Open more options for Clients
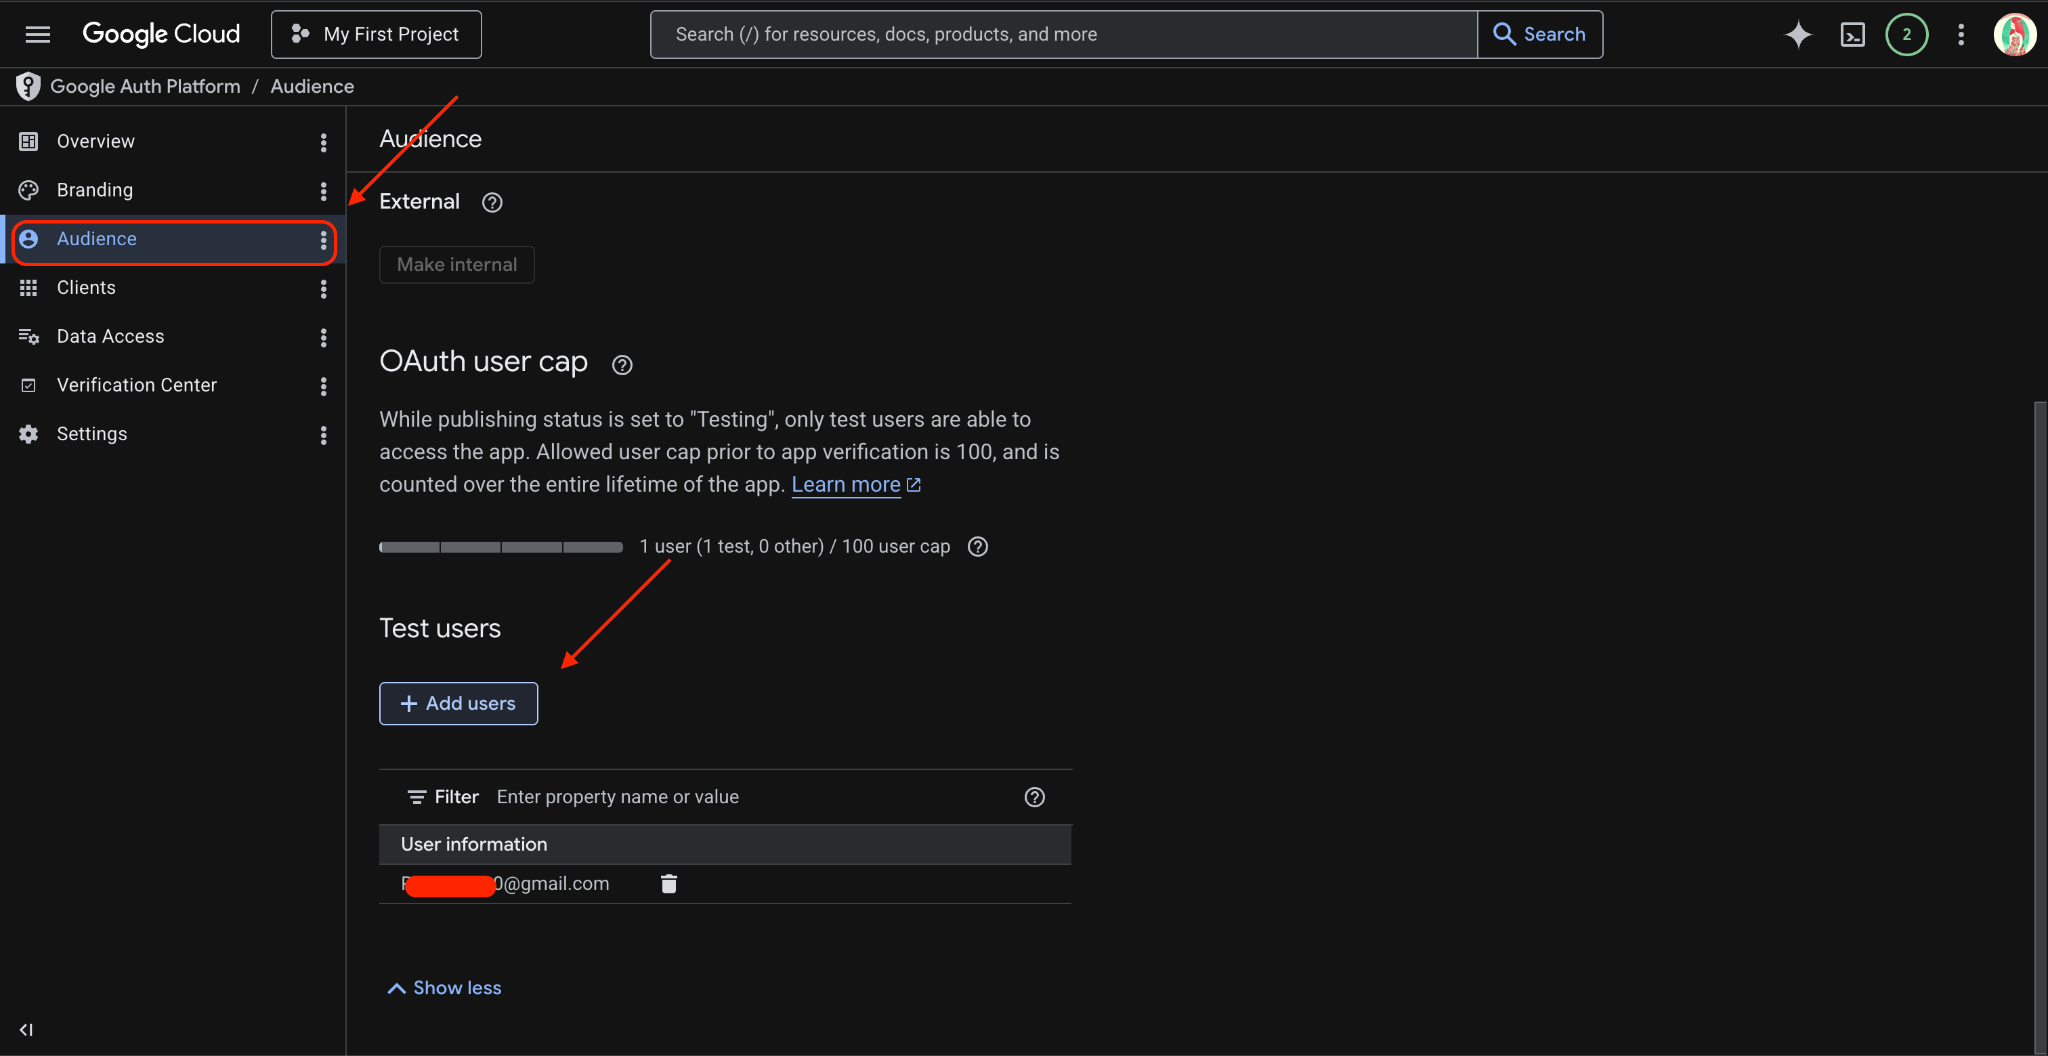The height and width of the screenshot is (1056, 2048). click(x=323, y=288)
